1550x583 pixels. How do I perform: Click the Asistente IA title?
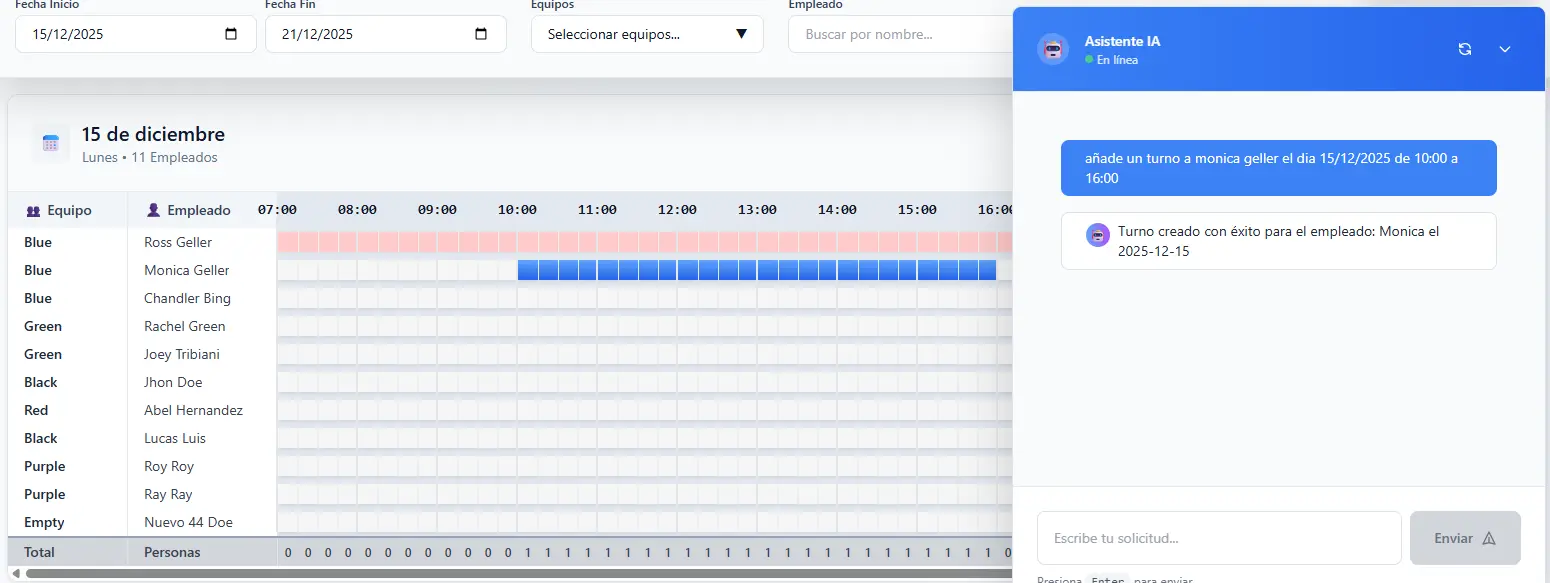click(1122, 42)
